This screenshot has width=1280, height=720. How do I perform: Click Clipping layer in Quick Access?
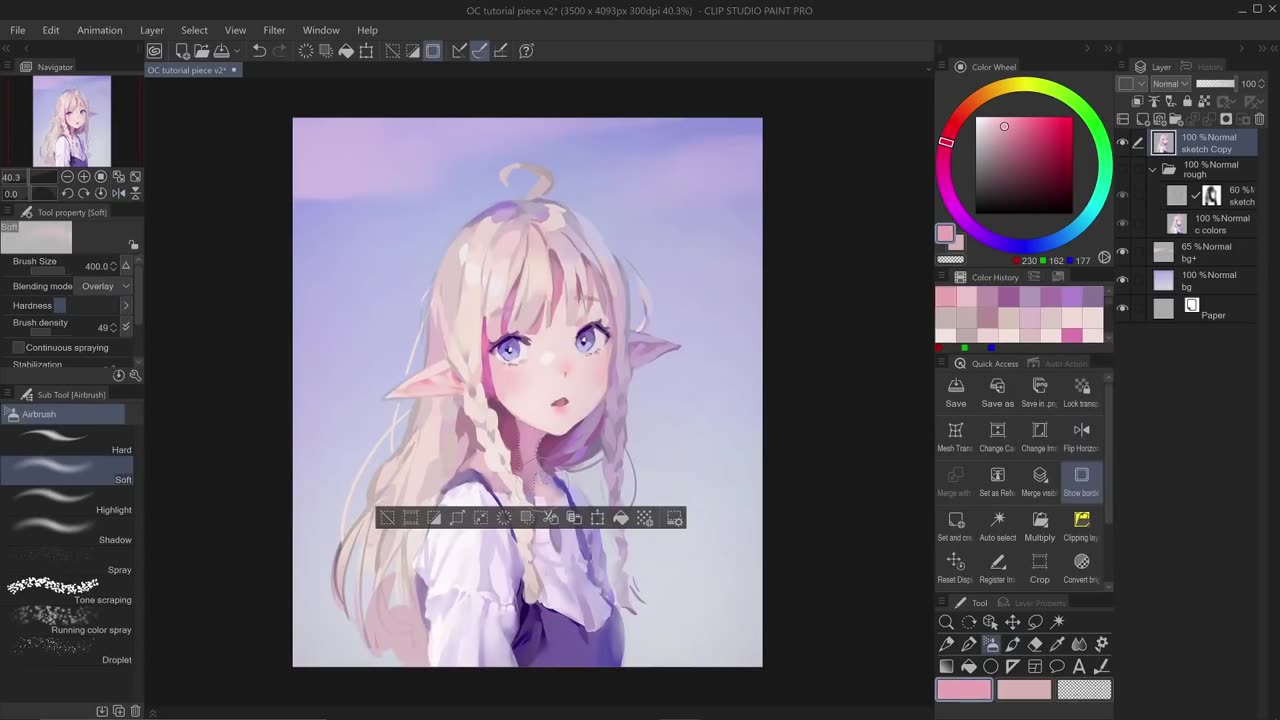(1081, 525)
